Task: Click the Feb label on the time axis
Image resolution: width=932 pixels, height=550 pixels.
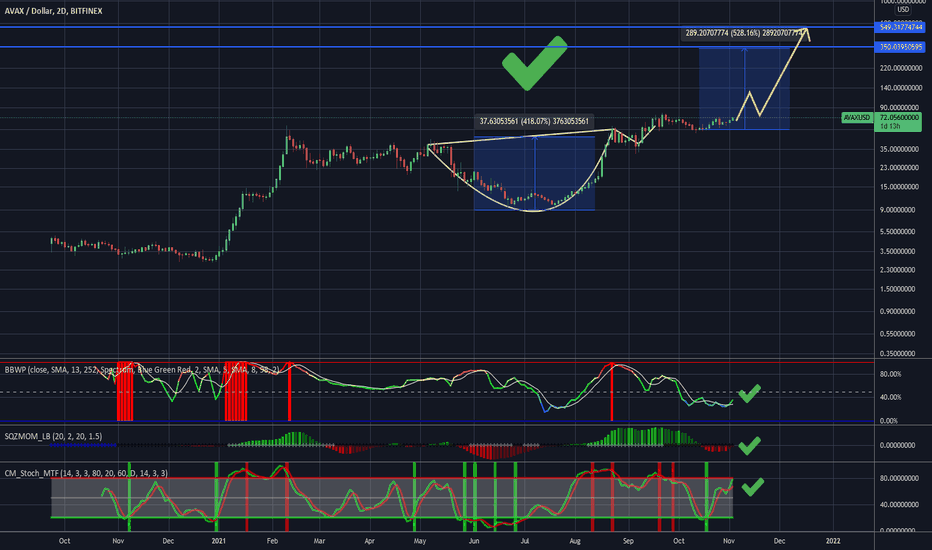Action: click(272, 541)
